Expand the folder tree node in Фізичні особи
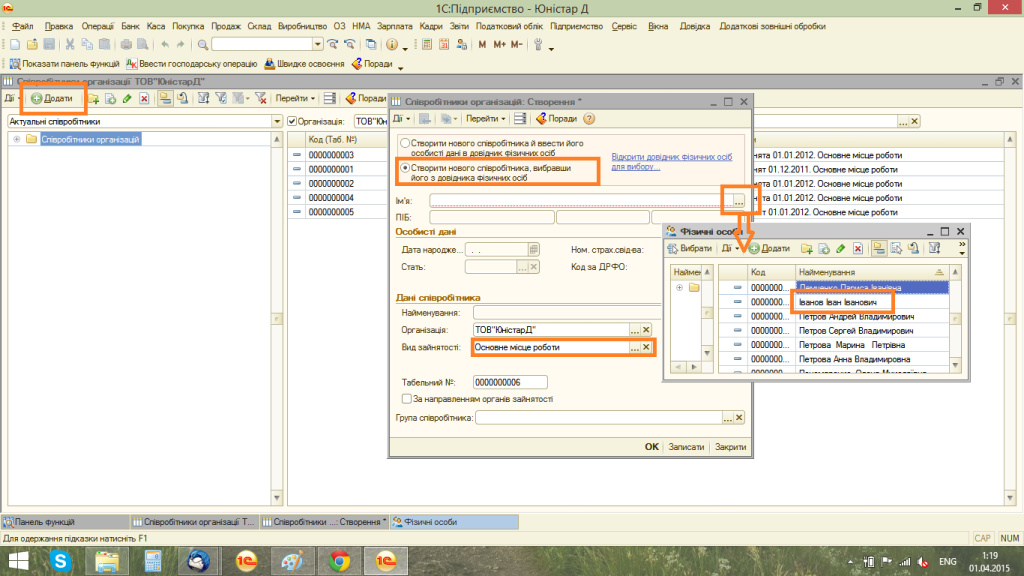This screenshot has height=576, width=1024. coord(679,287)
